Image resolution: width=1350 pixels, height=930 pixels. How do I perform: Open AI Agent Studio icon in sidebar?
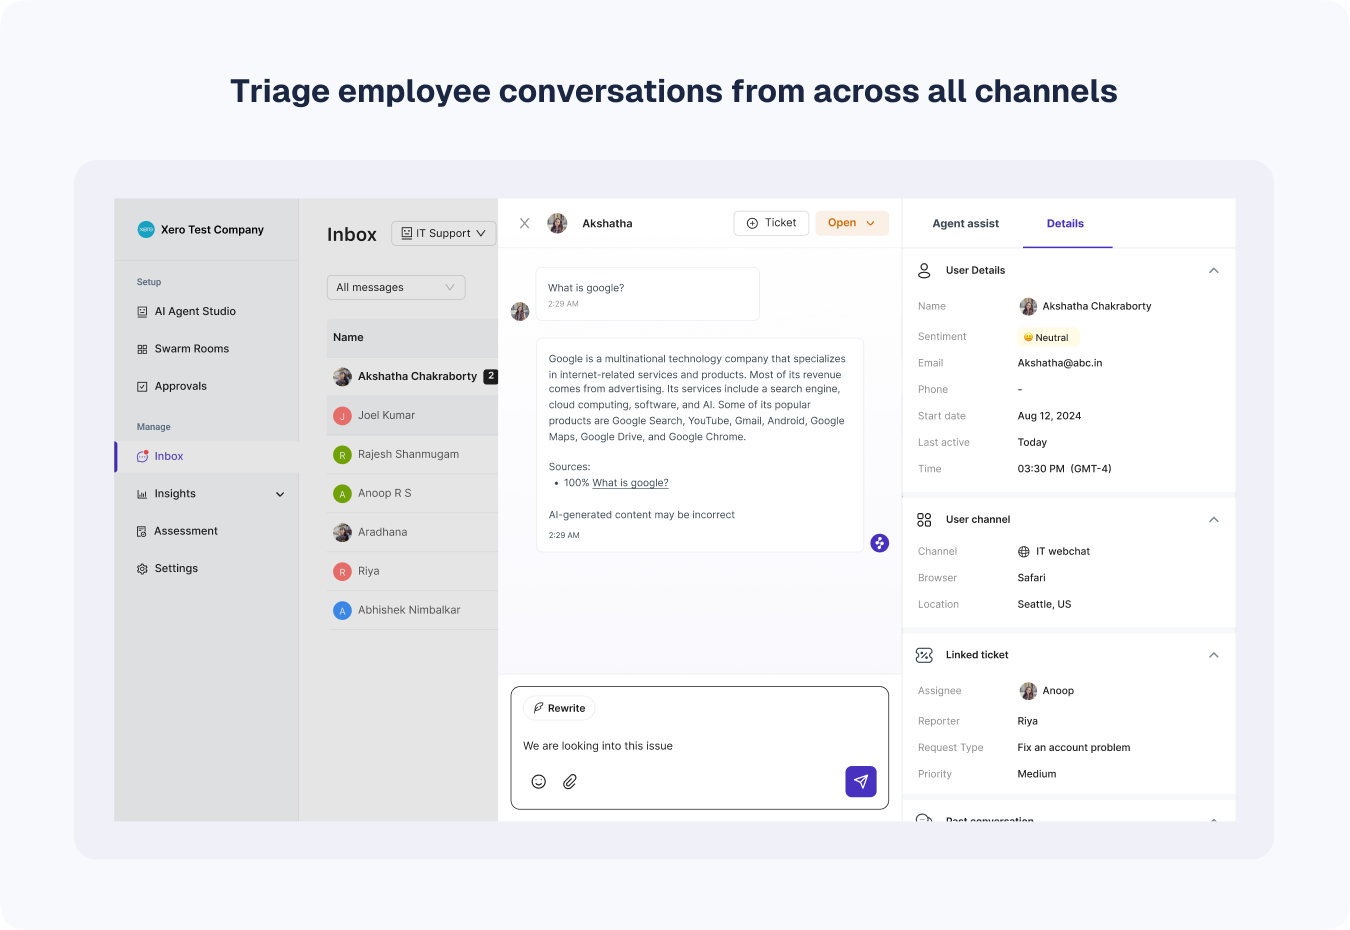point(142,312)
